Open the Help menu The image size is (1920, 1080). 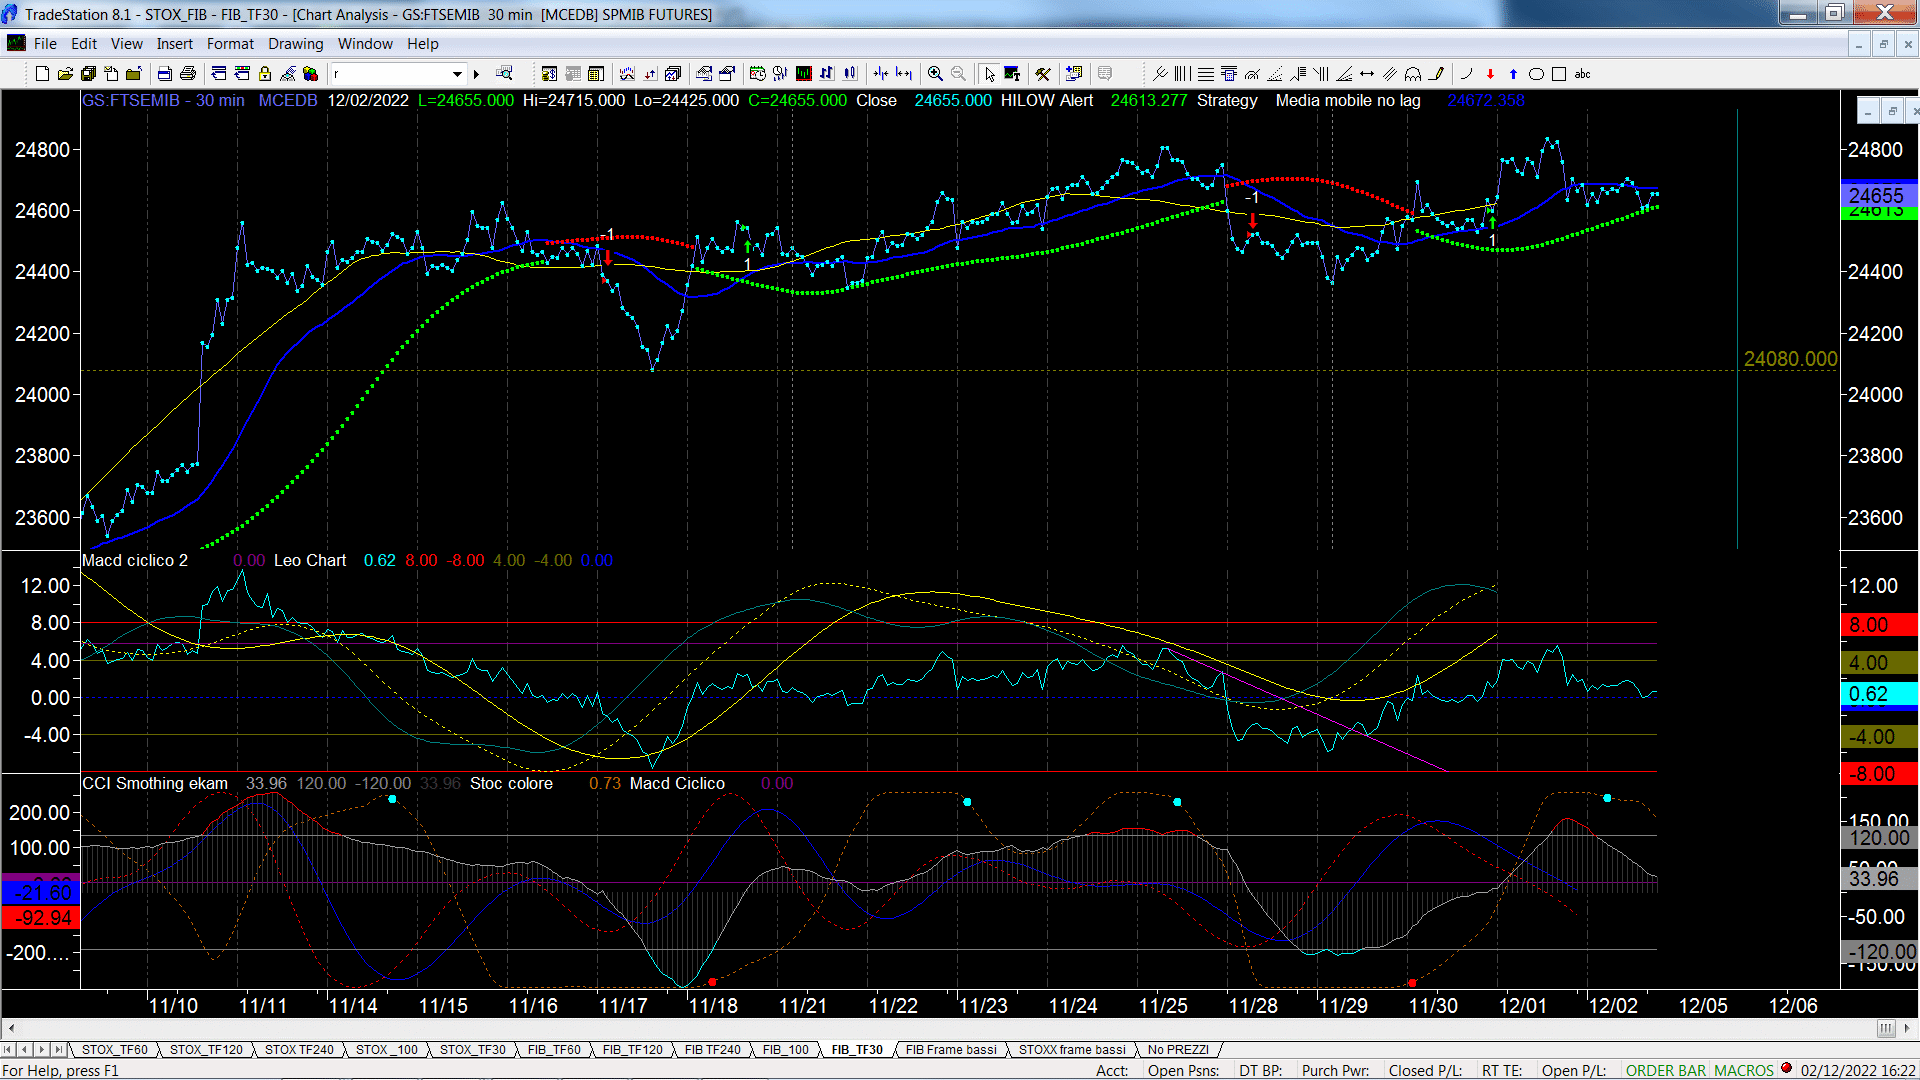[423, 44]
